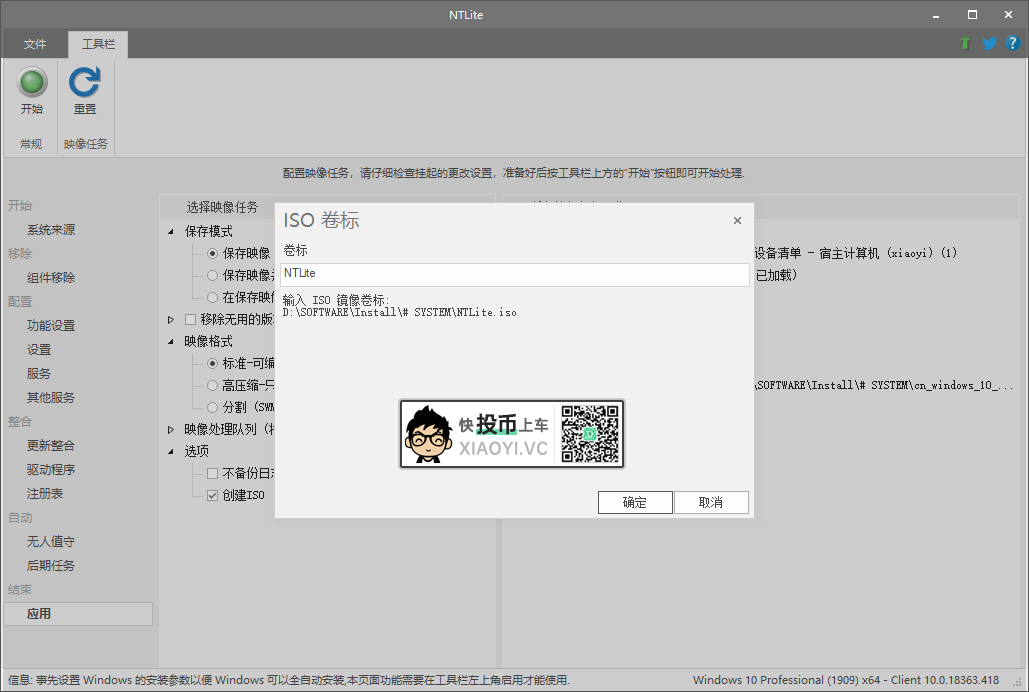Expand the 移除无用的版本 tree node

click(x=171, y=319)
